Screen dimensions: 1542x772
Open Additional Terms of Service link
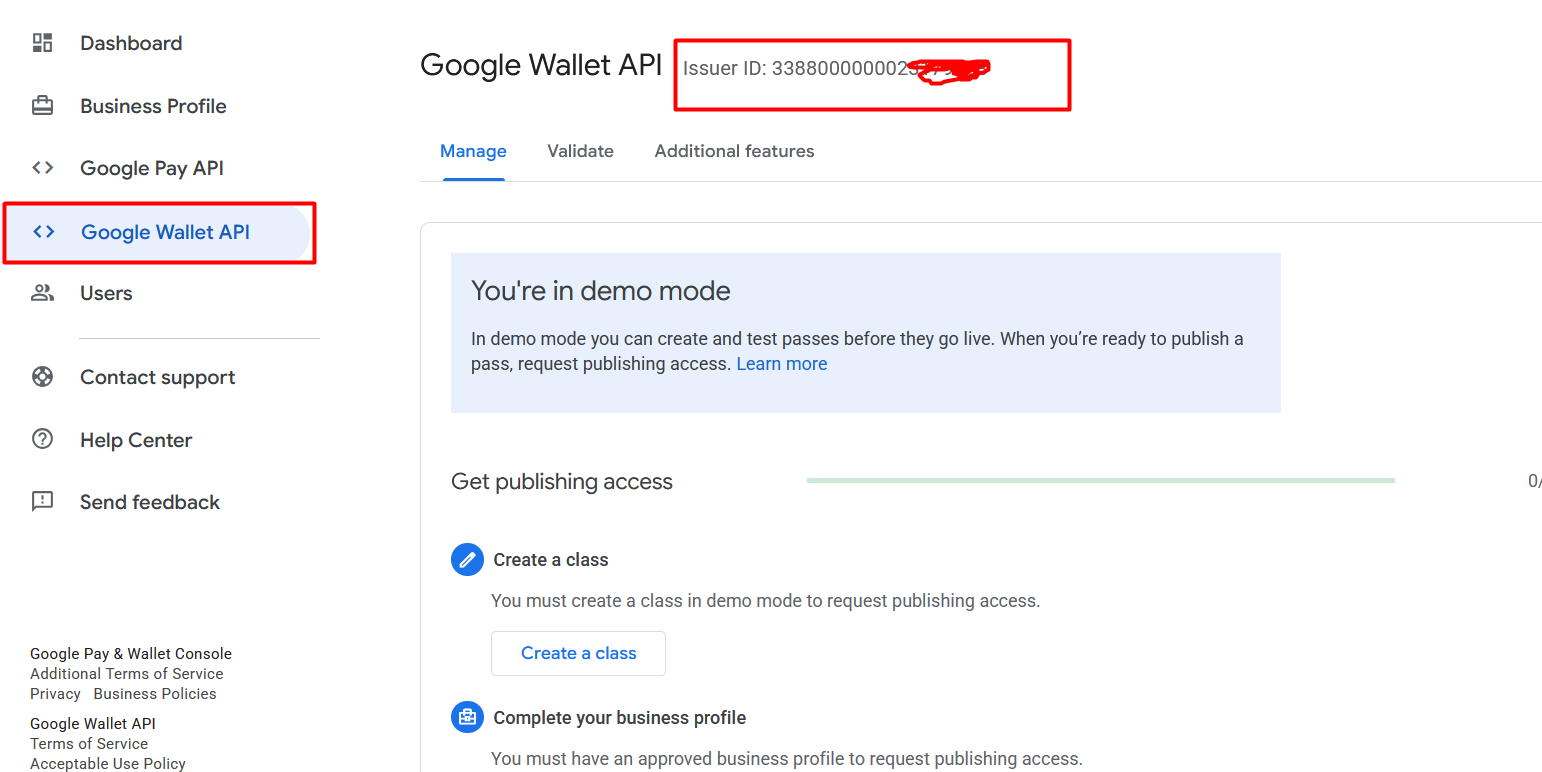[x=127, y=674]
